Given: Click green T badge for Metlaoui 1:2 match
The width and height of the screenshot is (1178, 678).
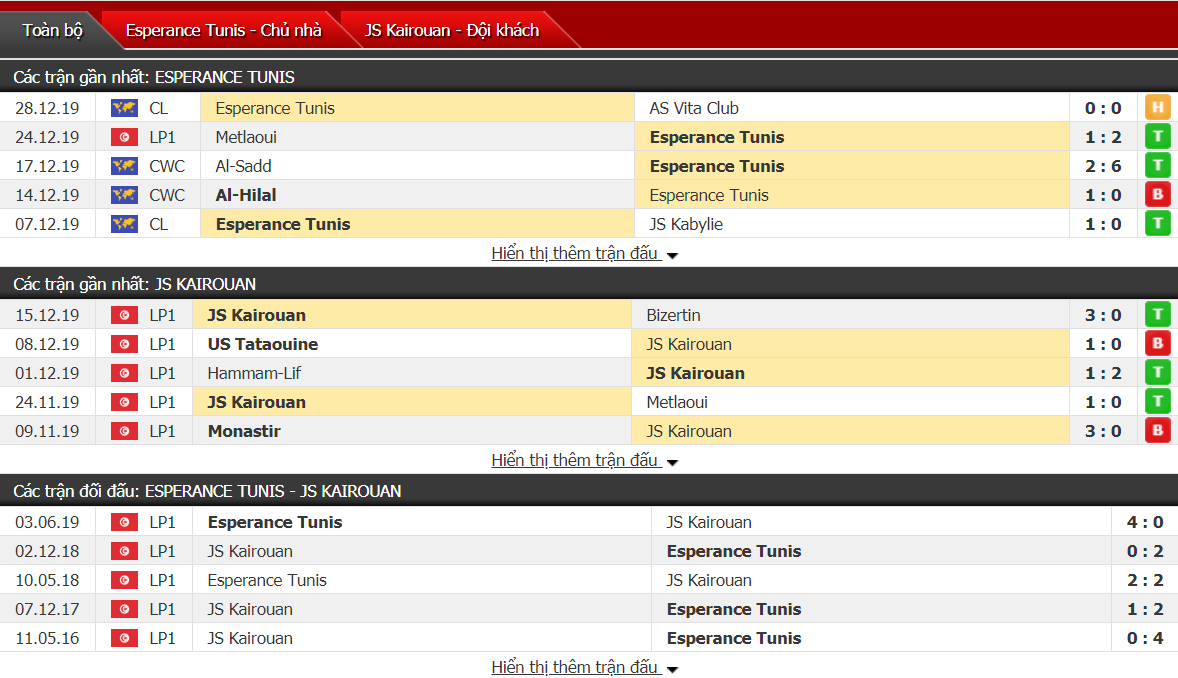Looking at the screenshot, I should (1158, 137).
